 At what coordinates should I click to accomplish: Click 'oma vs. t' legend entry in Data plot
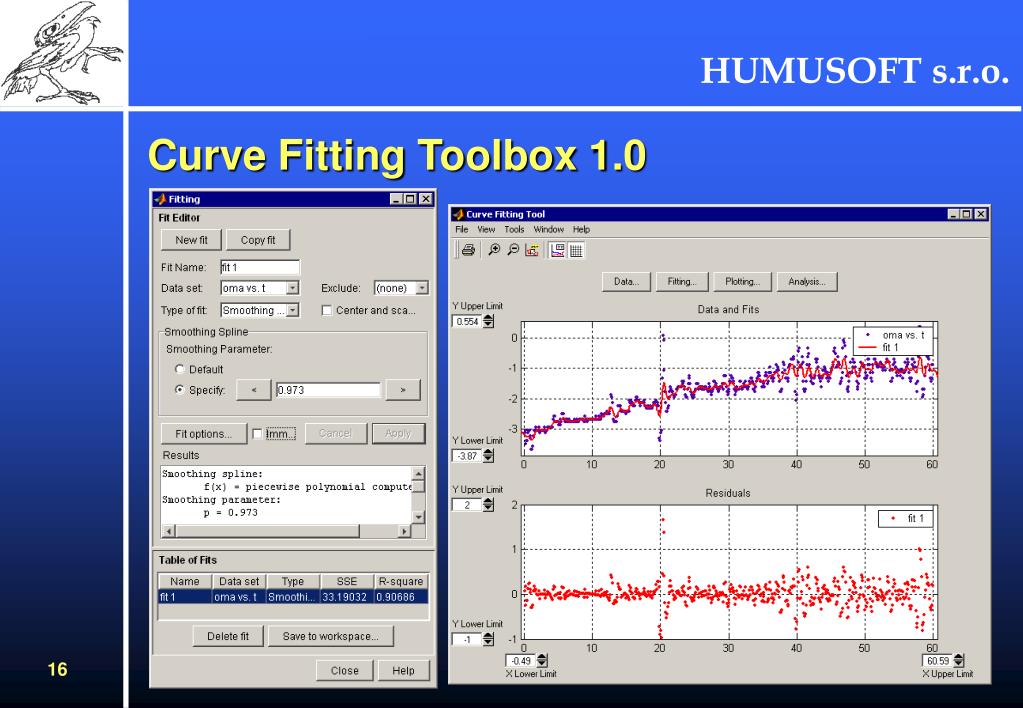point(894,335)
